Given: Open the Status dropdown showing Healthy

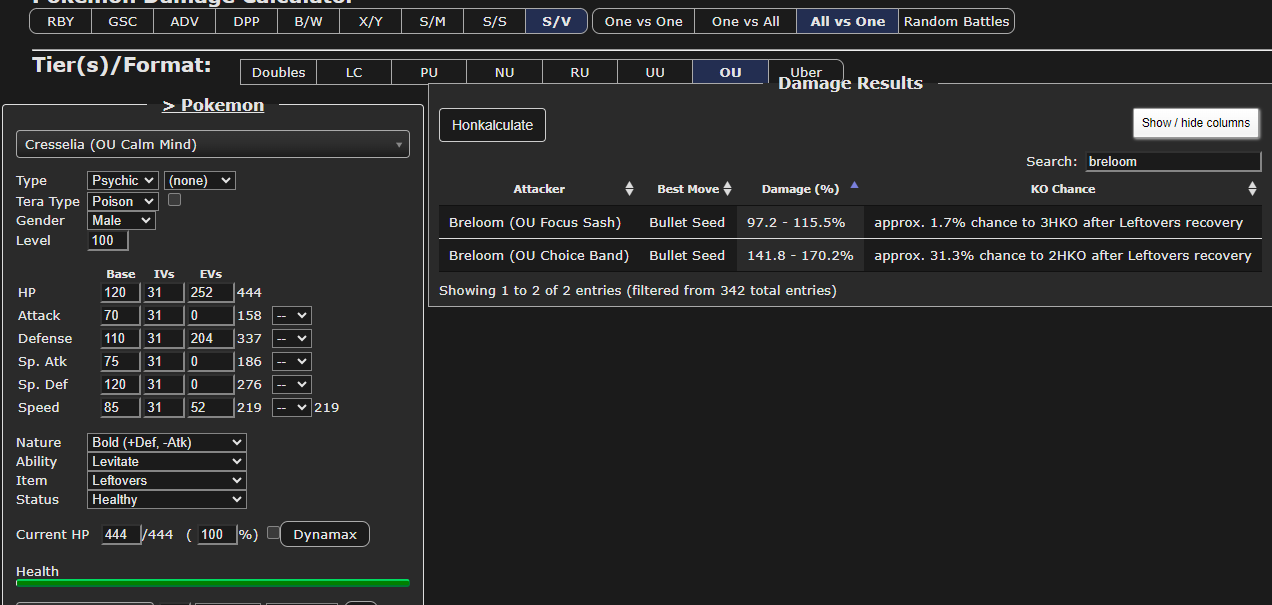Looking at the screenshot, I should (x=167, y=499).
